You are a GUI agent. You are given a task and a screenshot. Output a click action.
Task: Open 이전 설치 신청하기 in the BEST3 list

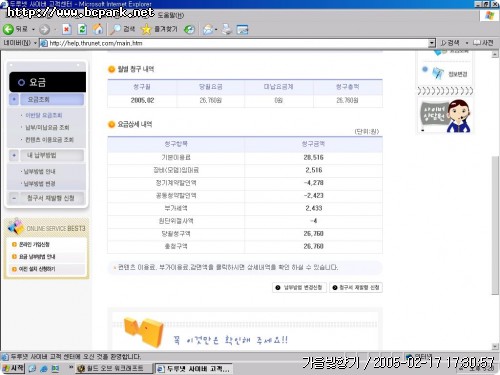[37, 269]
